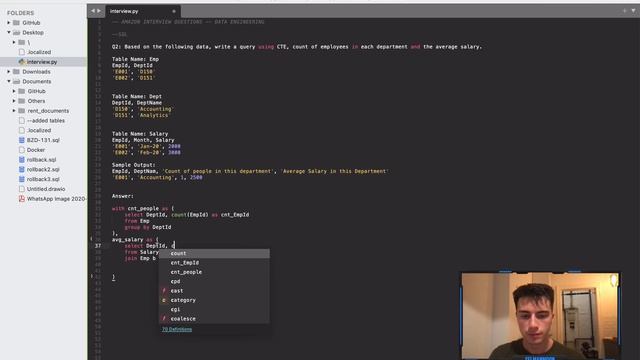The height and width of the screenshot is (360, 640).
Task: Expand the GitHub folder under Documents
Action: [14, 91]
